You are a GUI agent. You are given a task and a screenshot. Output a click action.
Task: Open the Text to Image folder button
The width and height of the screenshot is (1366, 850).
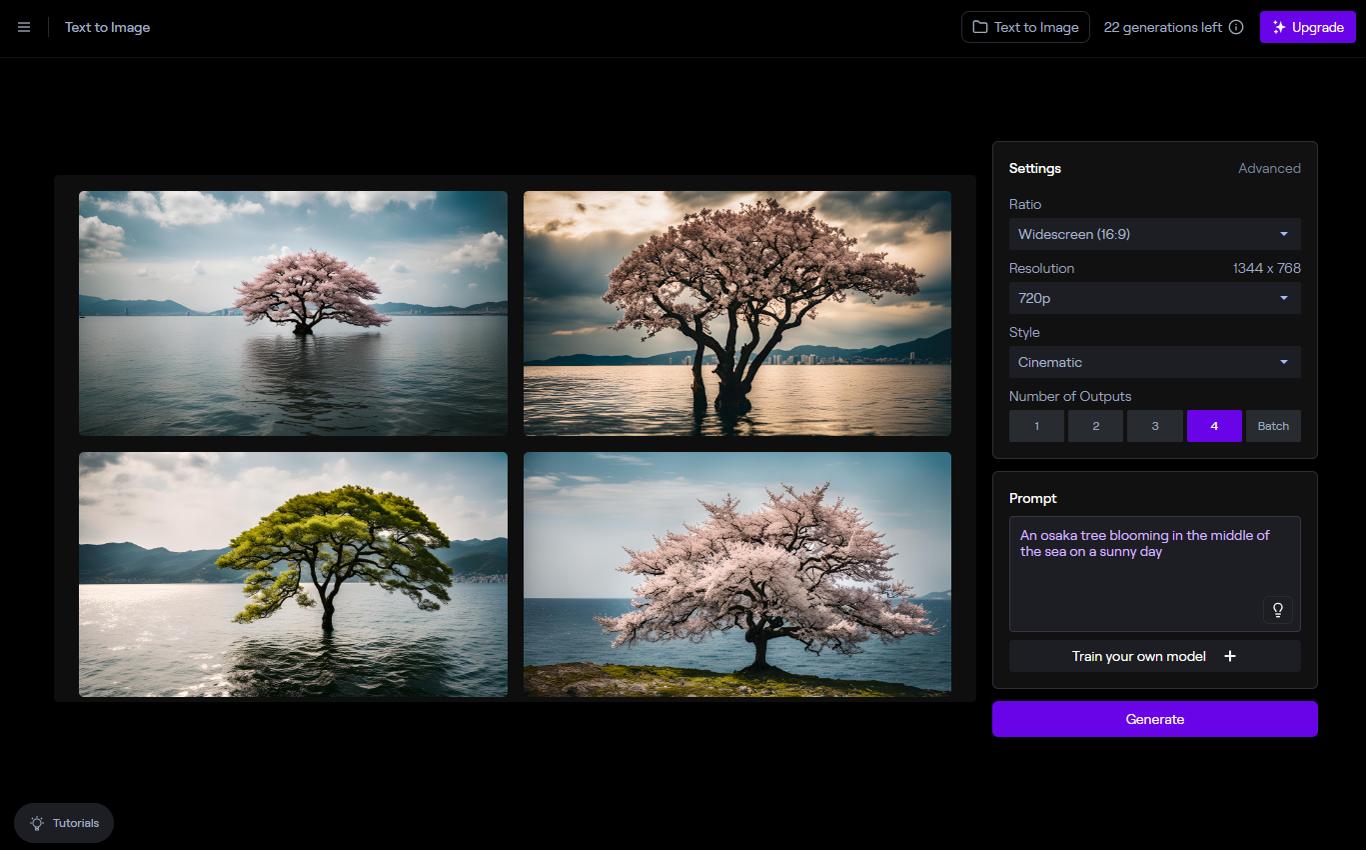click(x=1026, y=27)
